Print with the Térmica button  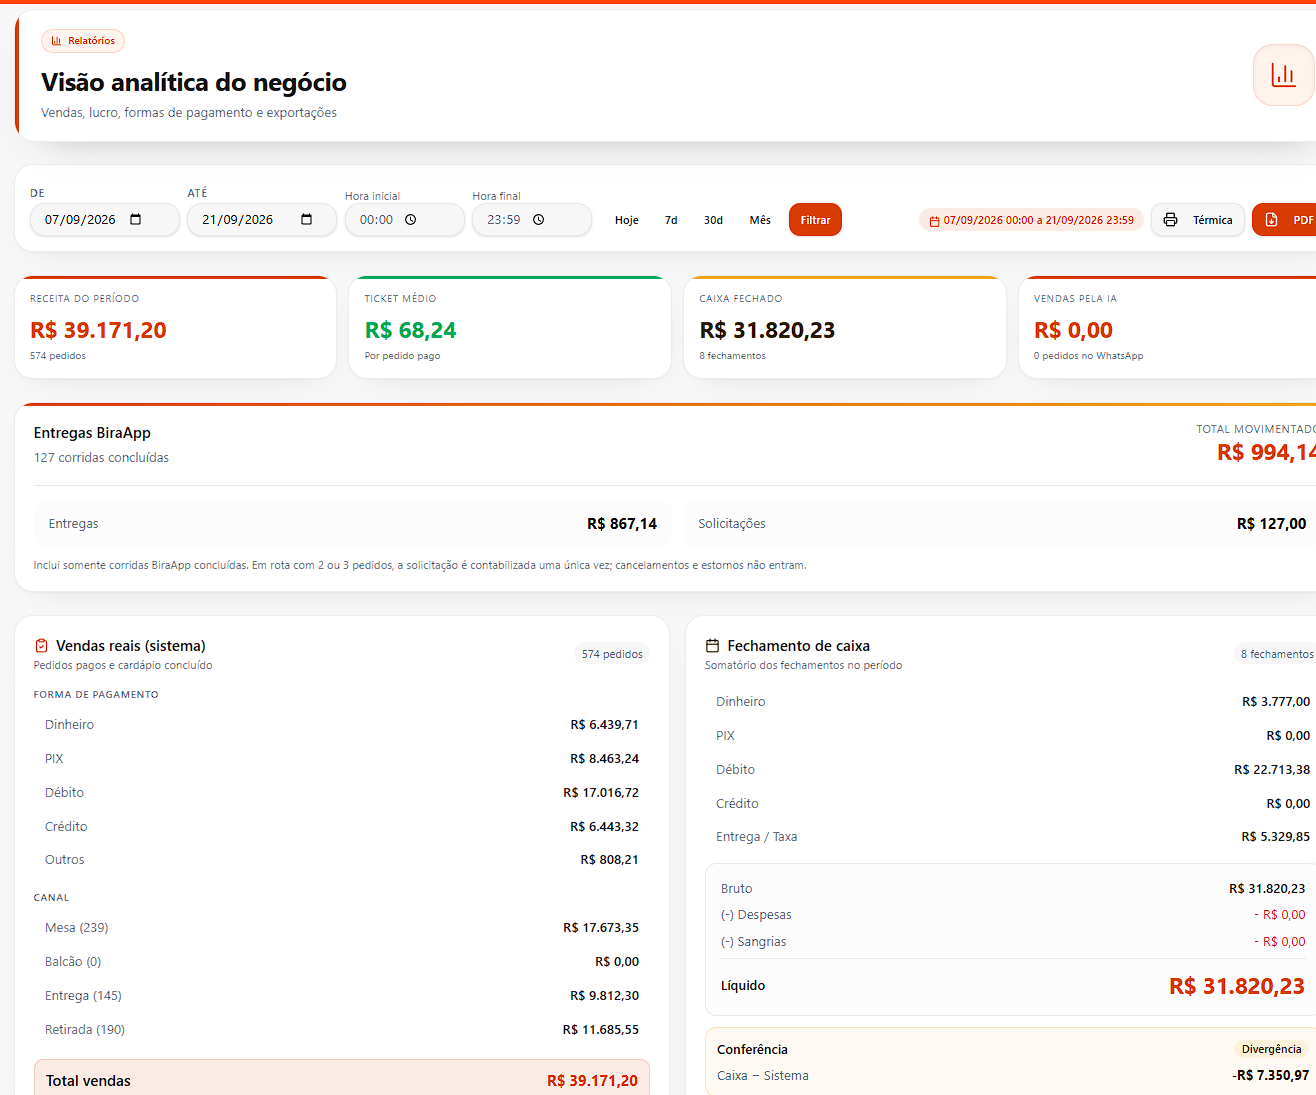(1198, 220)
